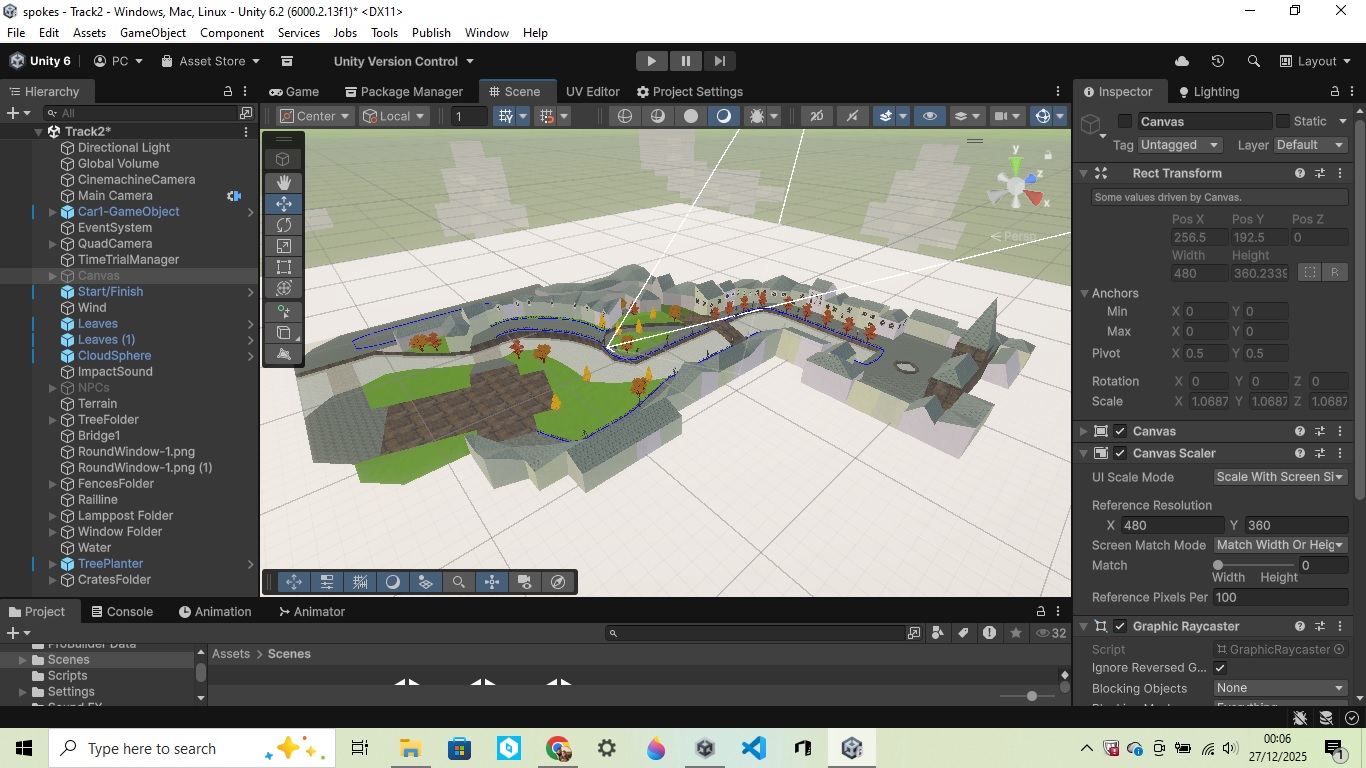Select Main Camera in Hierarchy
The width and height of the screenshot is (1366, 768).
tap(115, 196)
